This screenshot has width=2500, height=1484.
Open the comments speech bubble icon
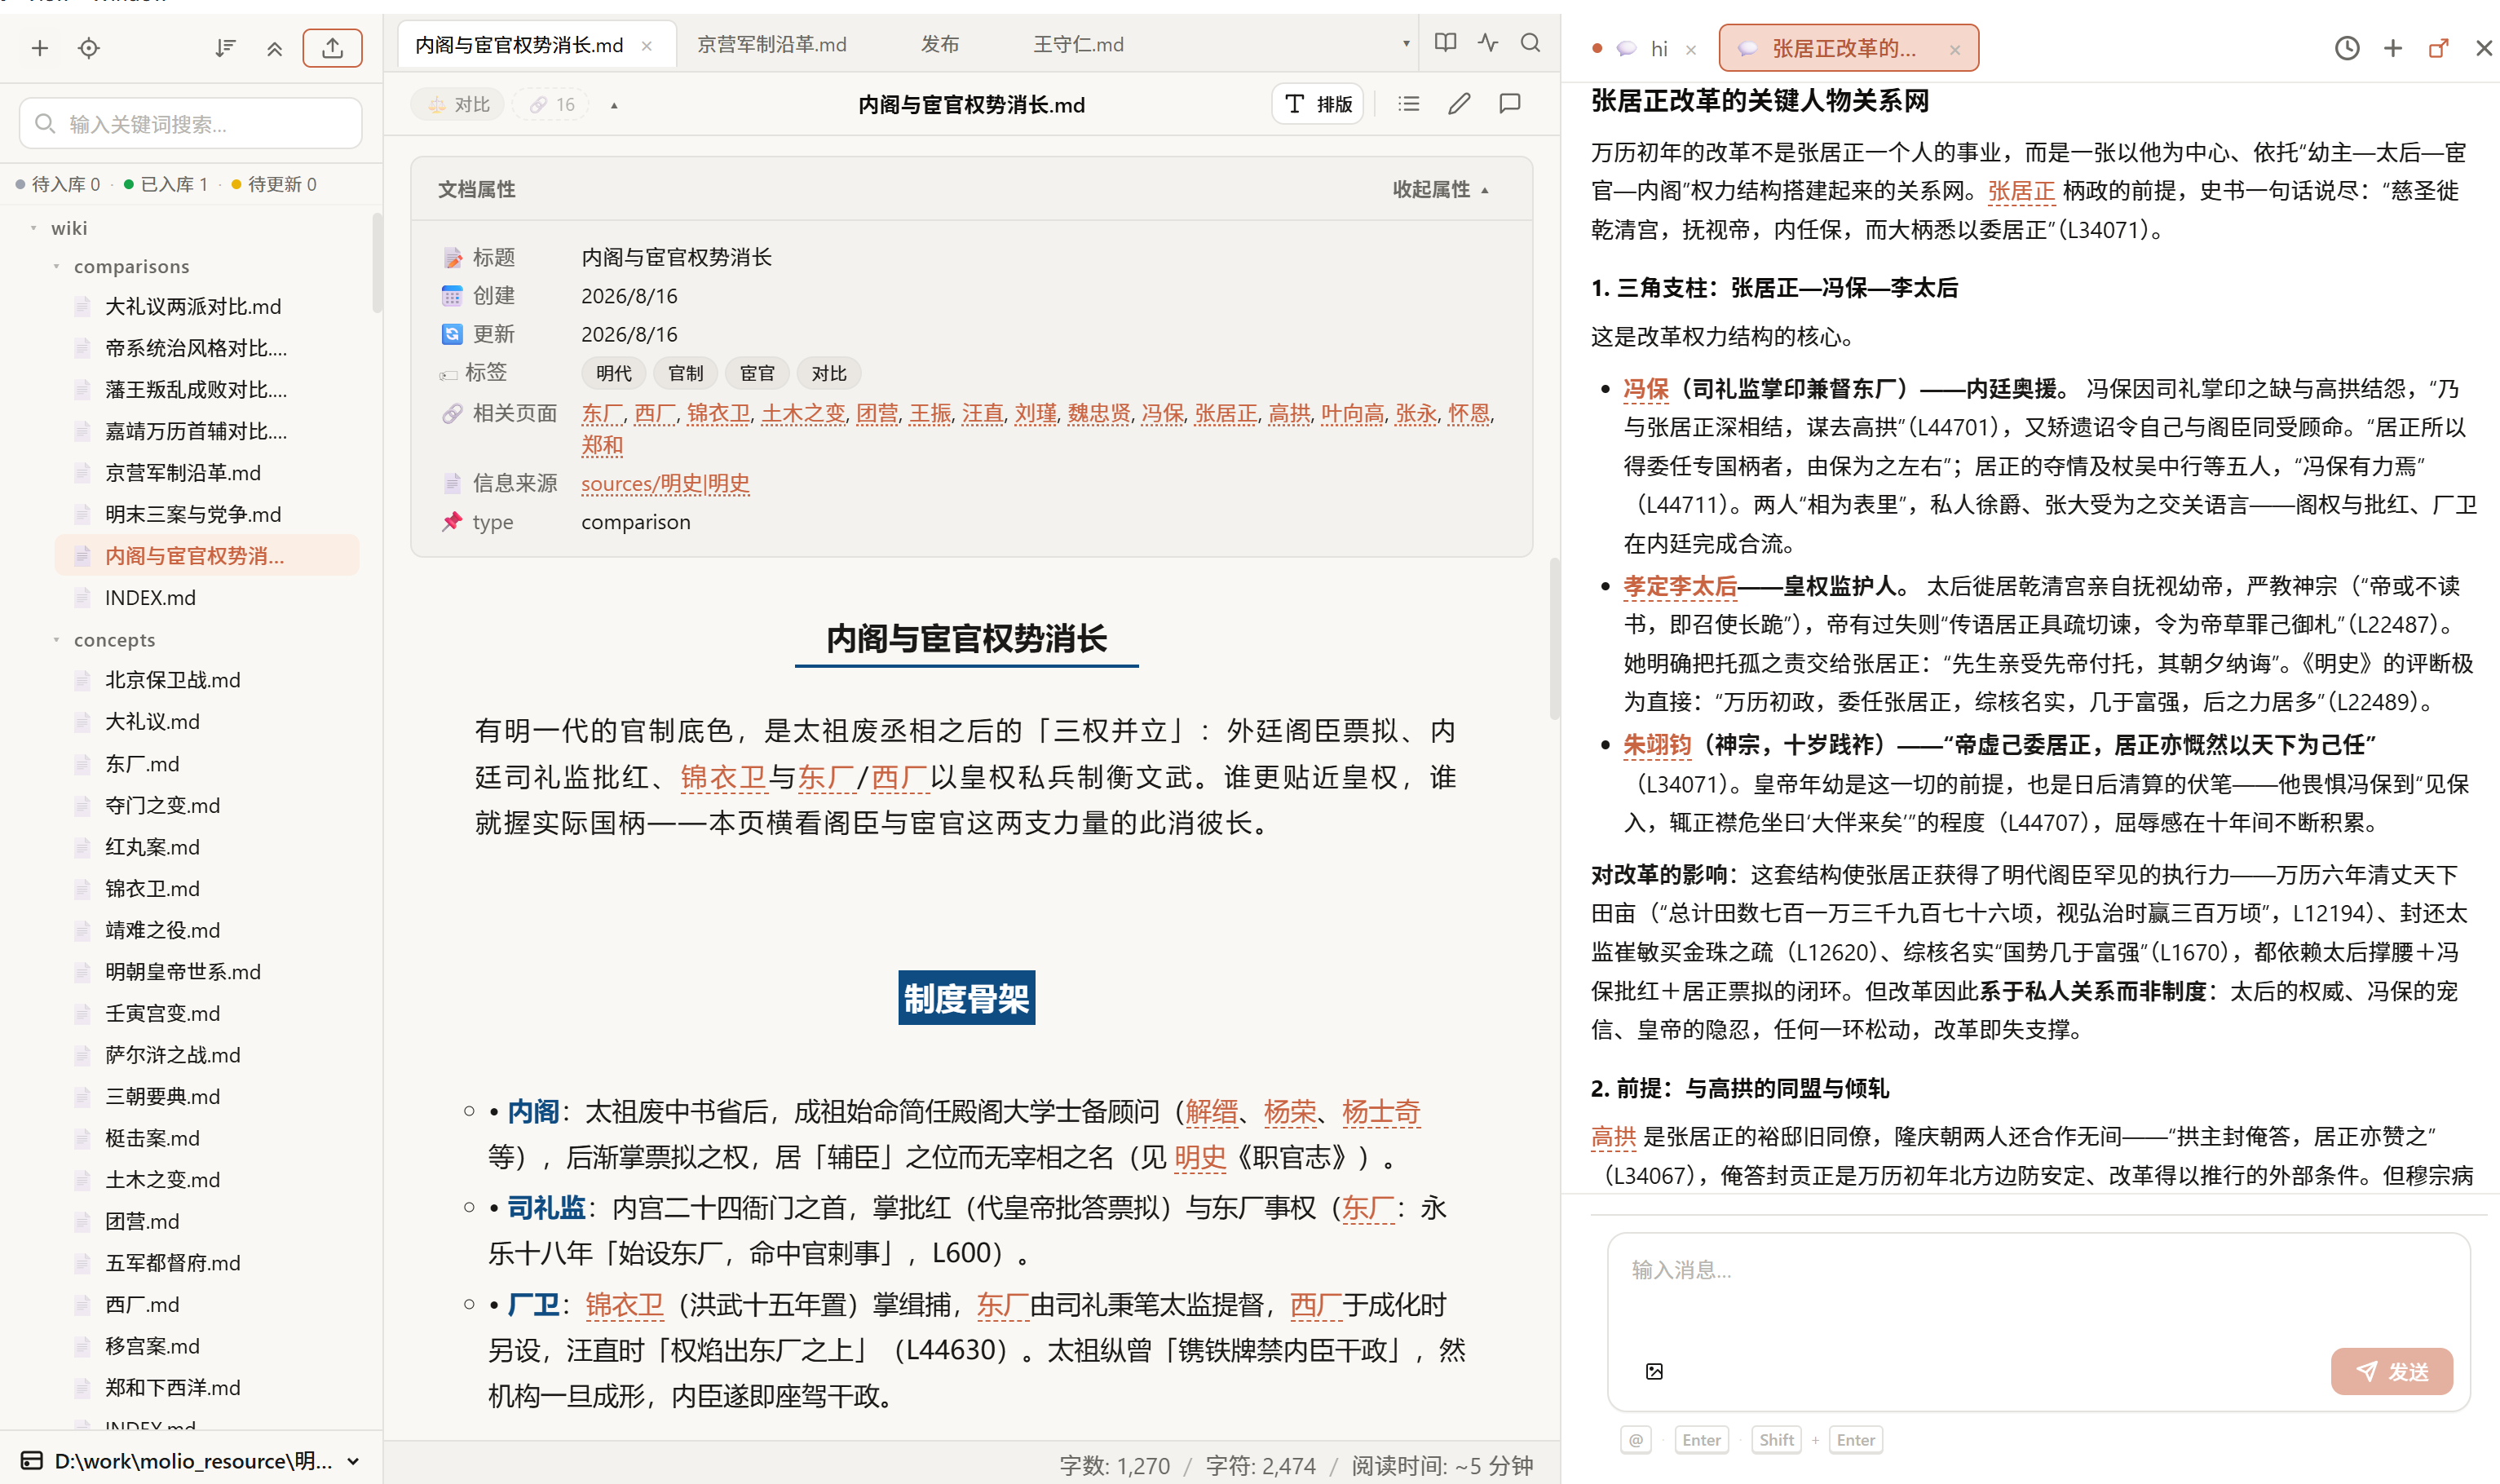(1510, 104)
